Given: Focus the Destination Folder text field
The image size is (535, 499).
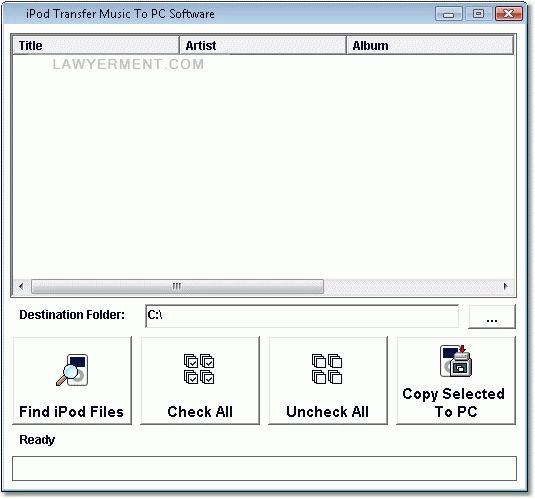Looking at the screenshot, I should coord(302,316).
